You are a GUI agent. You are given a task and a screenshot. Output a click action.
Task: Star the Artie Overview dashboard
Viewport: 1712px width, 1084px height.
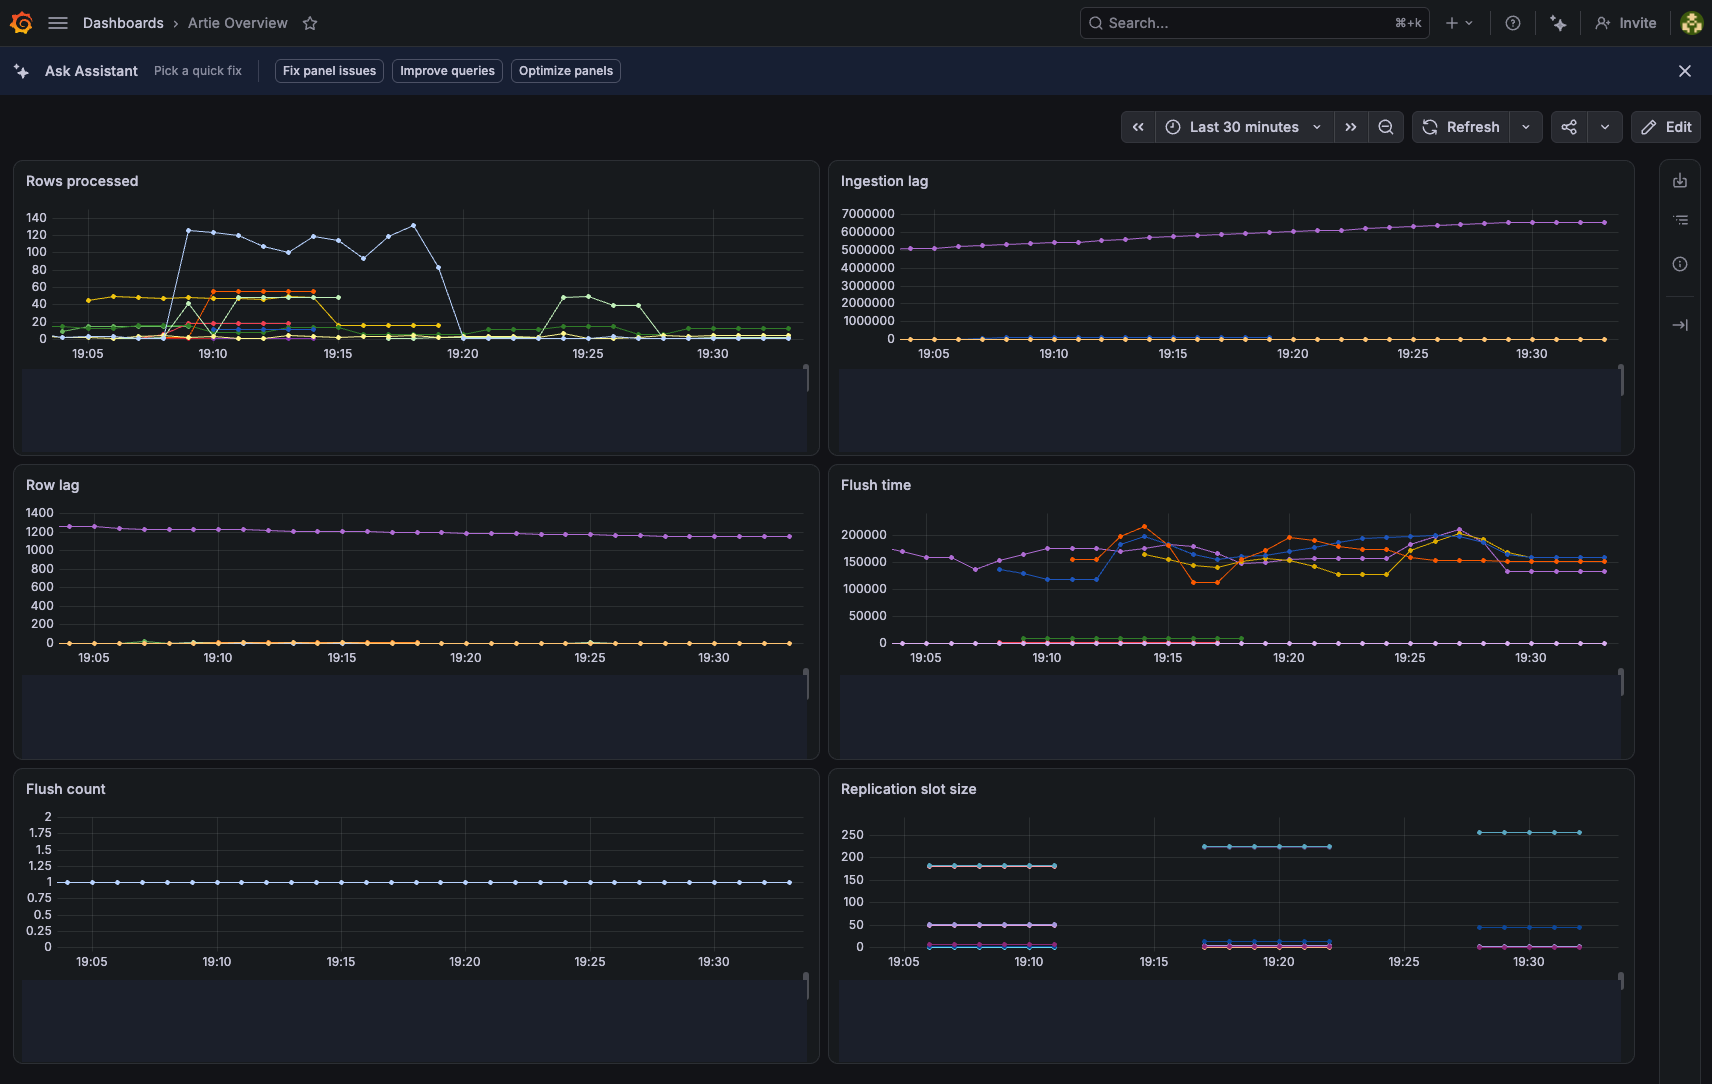point(310,23)
